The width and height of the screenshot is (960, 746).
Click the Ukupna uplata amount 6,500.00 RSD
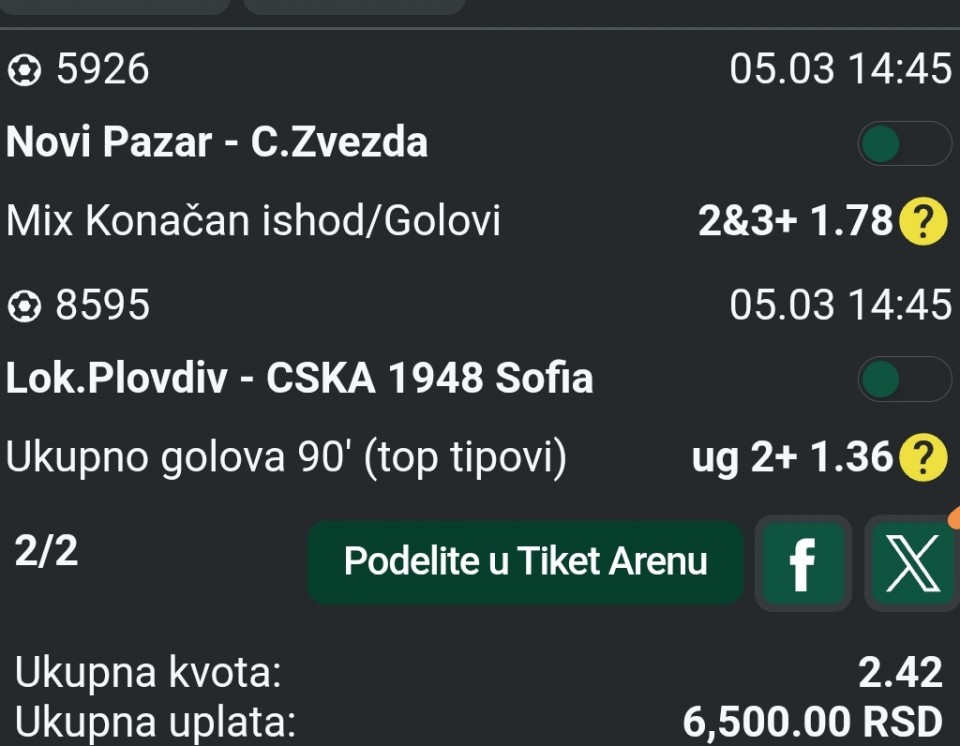[x=812, y=721]
